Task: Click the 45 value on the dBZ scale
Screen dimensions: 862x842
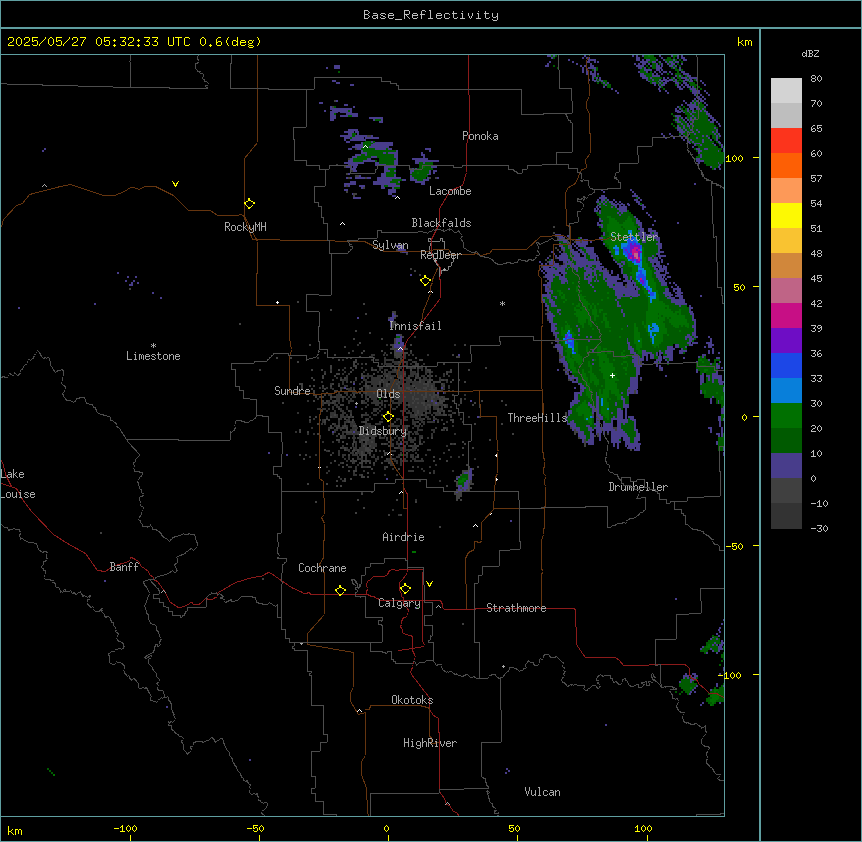Action: pos(816,279)
